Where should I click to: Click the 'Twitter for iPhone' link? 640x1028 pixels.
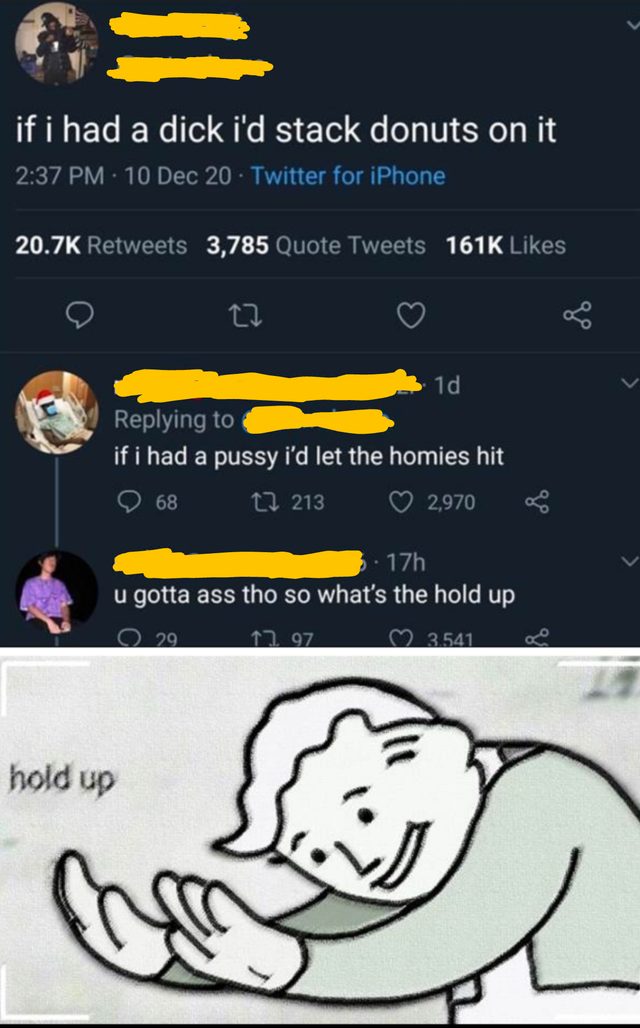(x=348, y=176)
